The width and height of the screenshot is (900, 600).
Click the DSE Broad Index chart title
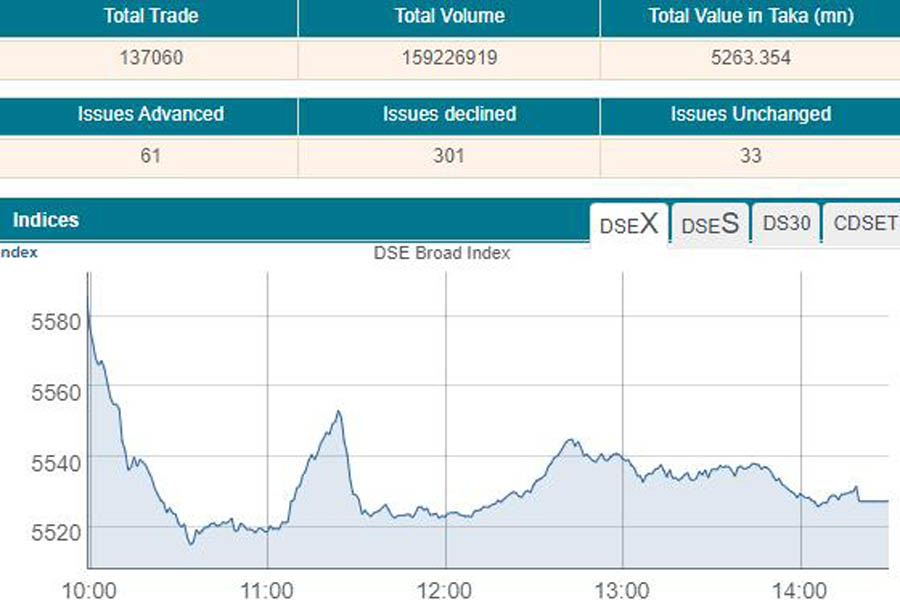click(442, 253)
